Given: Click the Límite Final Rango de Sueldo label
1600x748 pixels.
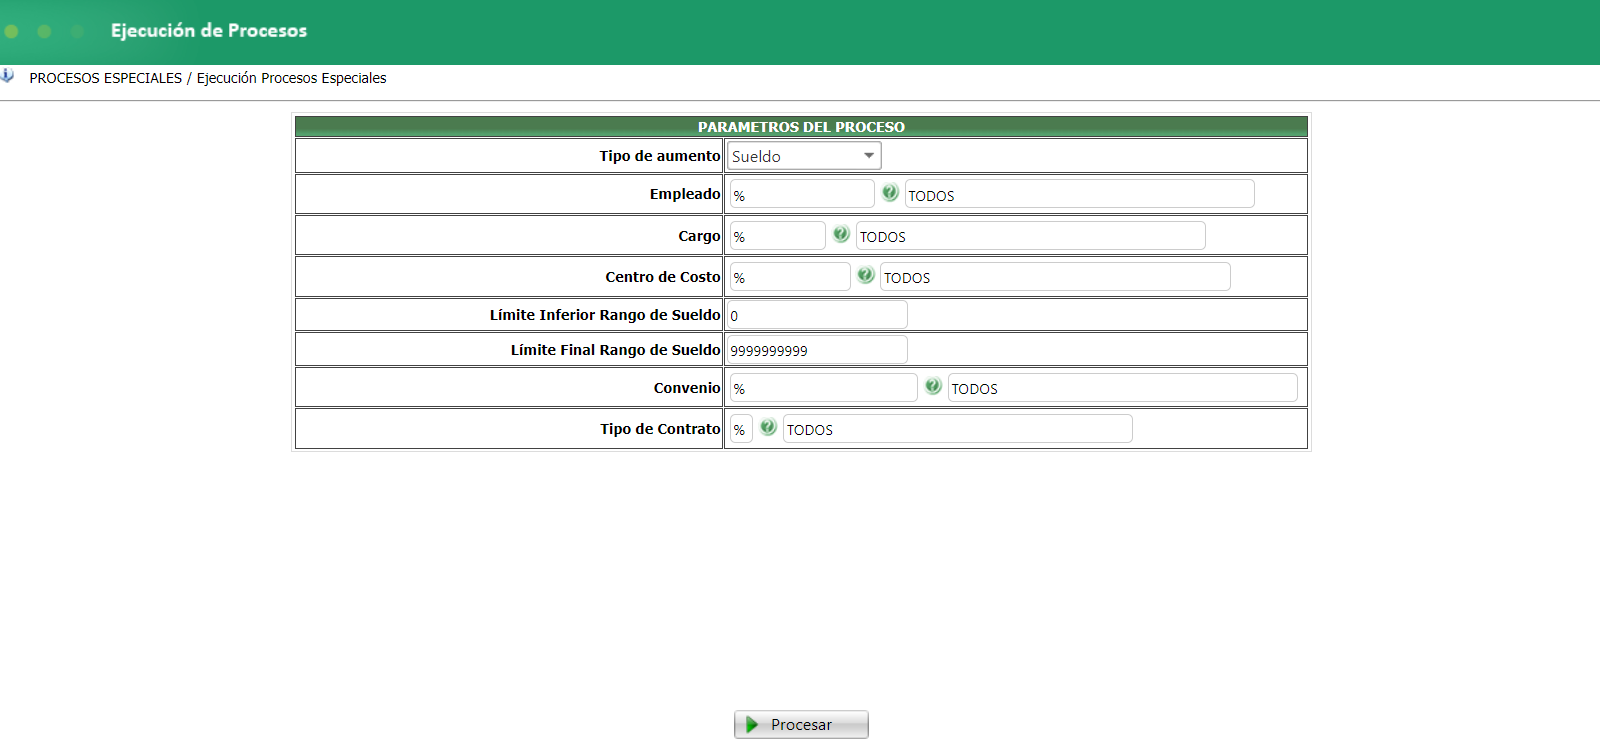Looking at the screenshot, I should [x=616, y=350].
